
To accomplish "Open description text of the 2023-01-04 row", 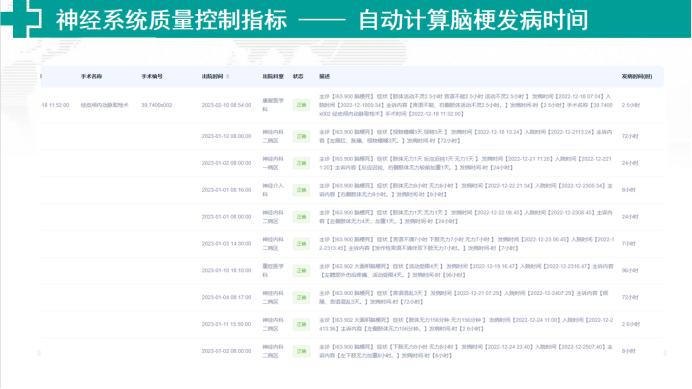I will tap(464, 297).
